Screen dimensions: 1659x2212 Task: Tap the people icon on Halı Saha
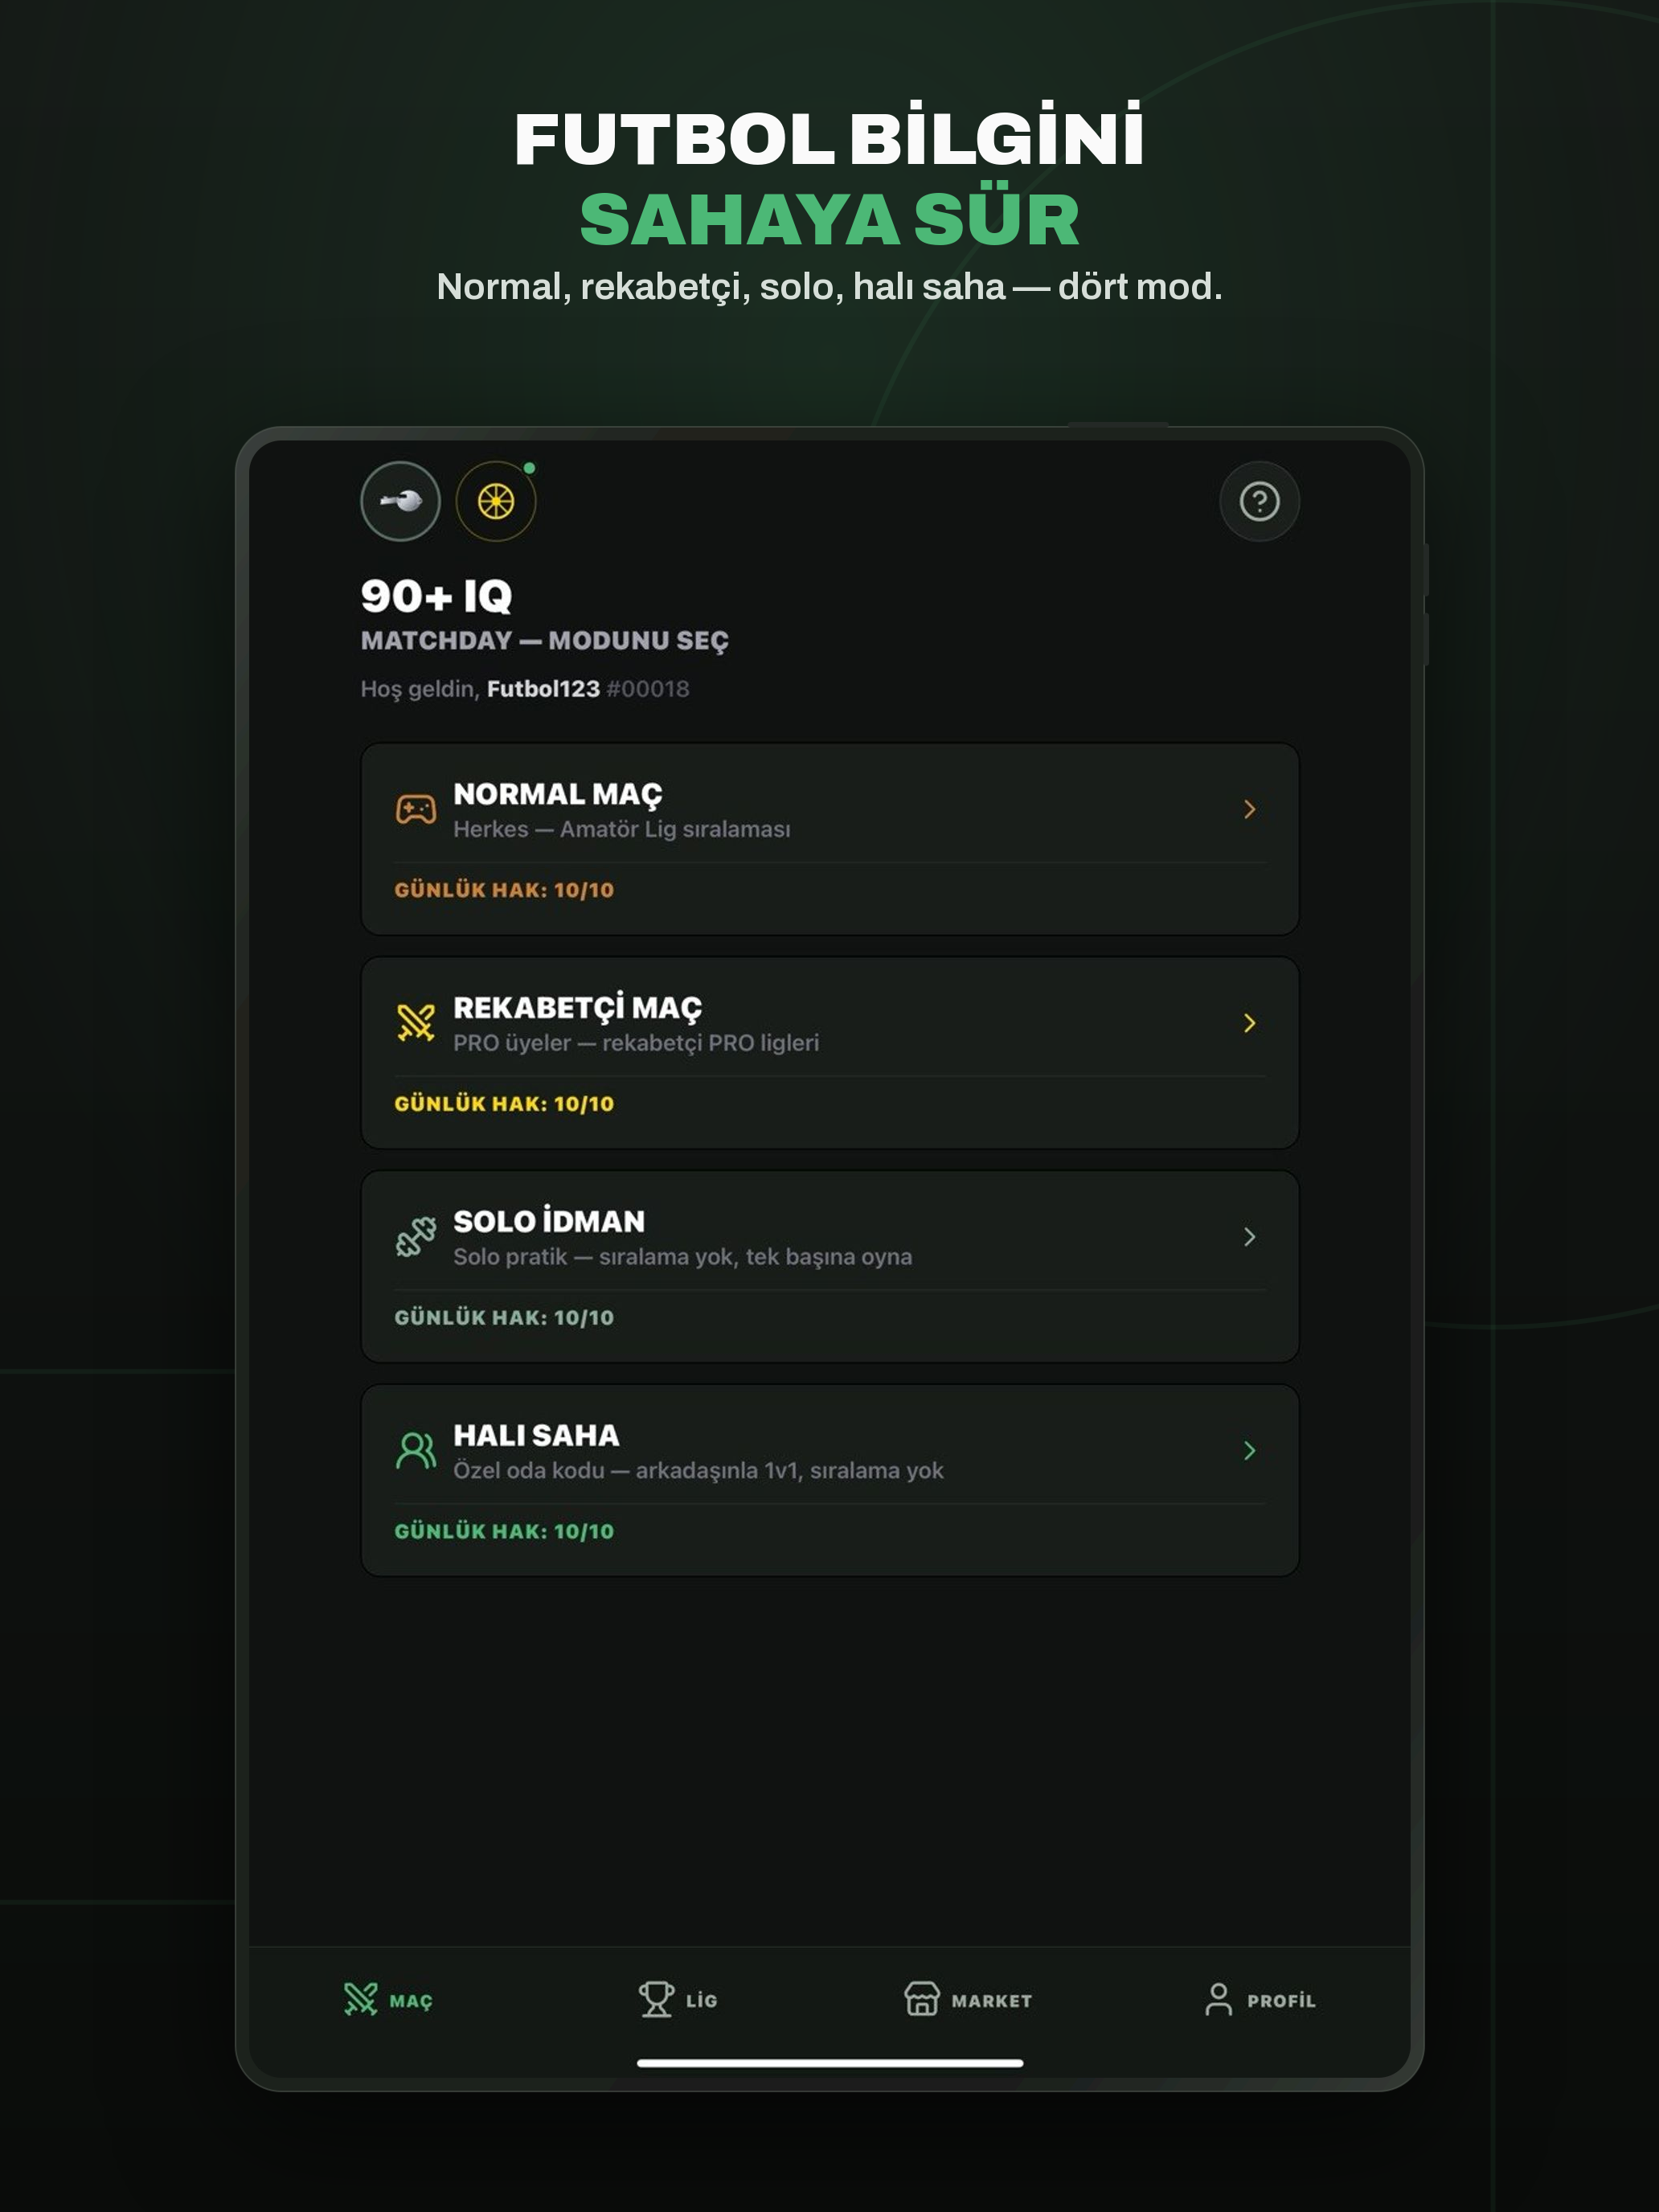(416, 1450)
